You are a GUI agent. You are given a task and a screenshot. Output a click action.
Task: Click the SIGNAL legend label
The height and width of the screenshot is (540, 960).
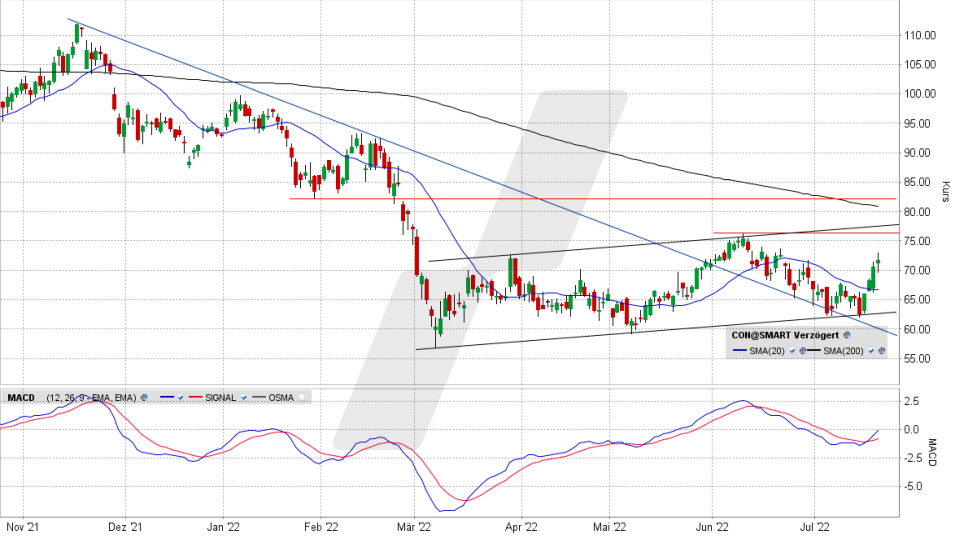220,397
